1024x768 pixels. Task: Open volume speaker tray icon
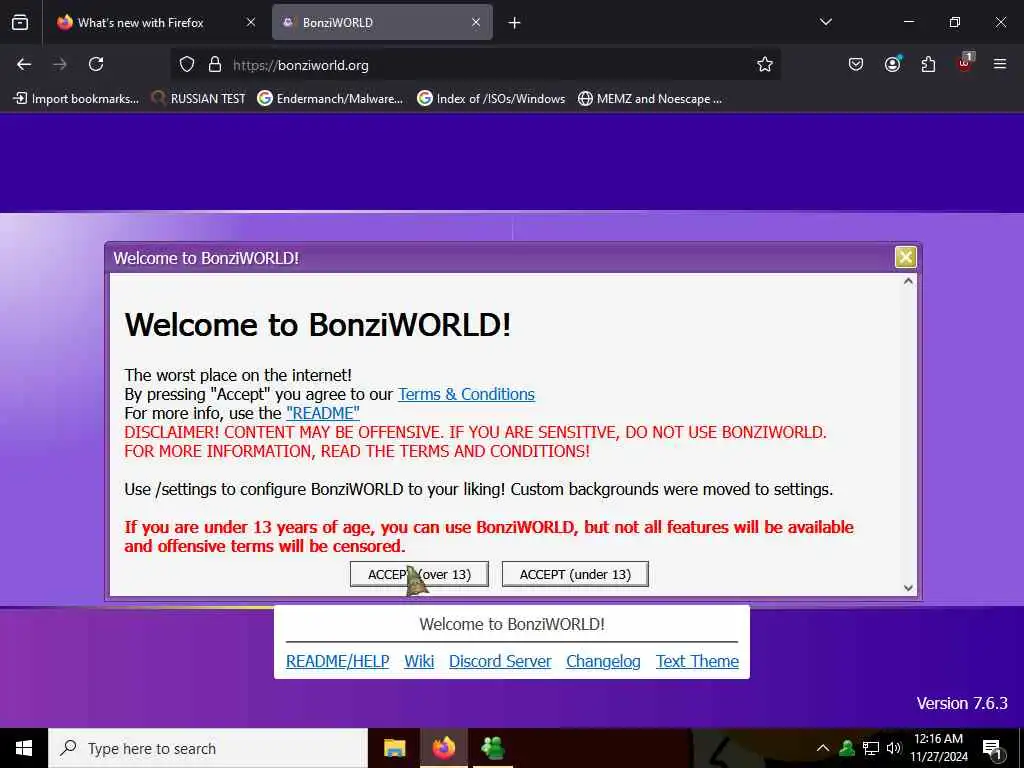894,748
